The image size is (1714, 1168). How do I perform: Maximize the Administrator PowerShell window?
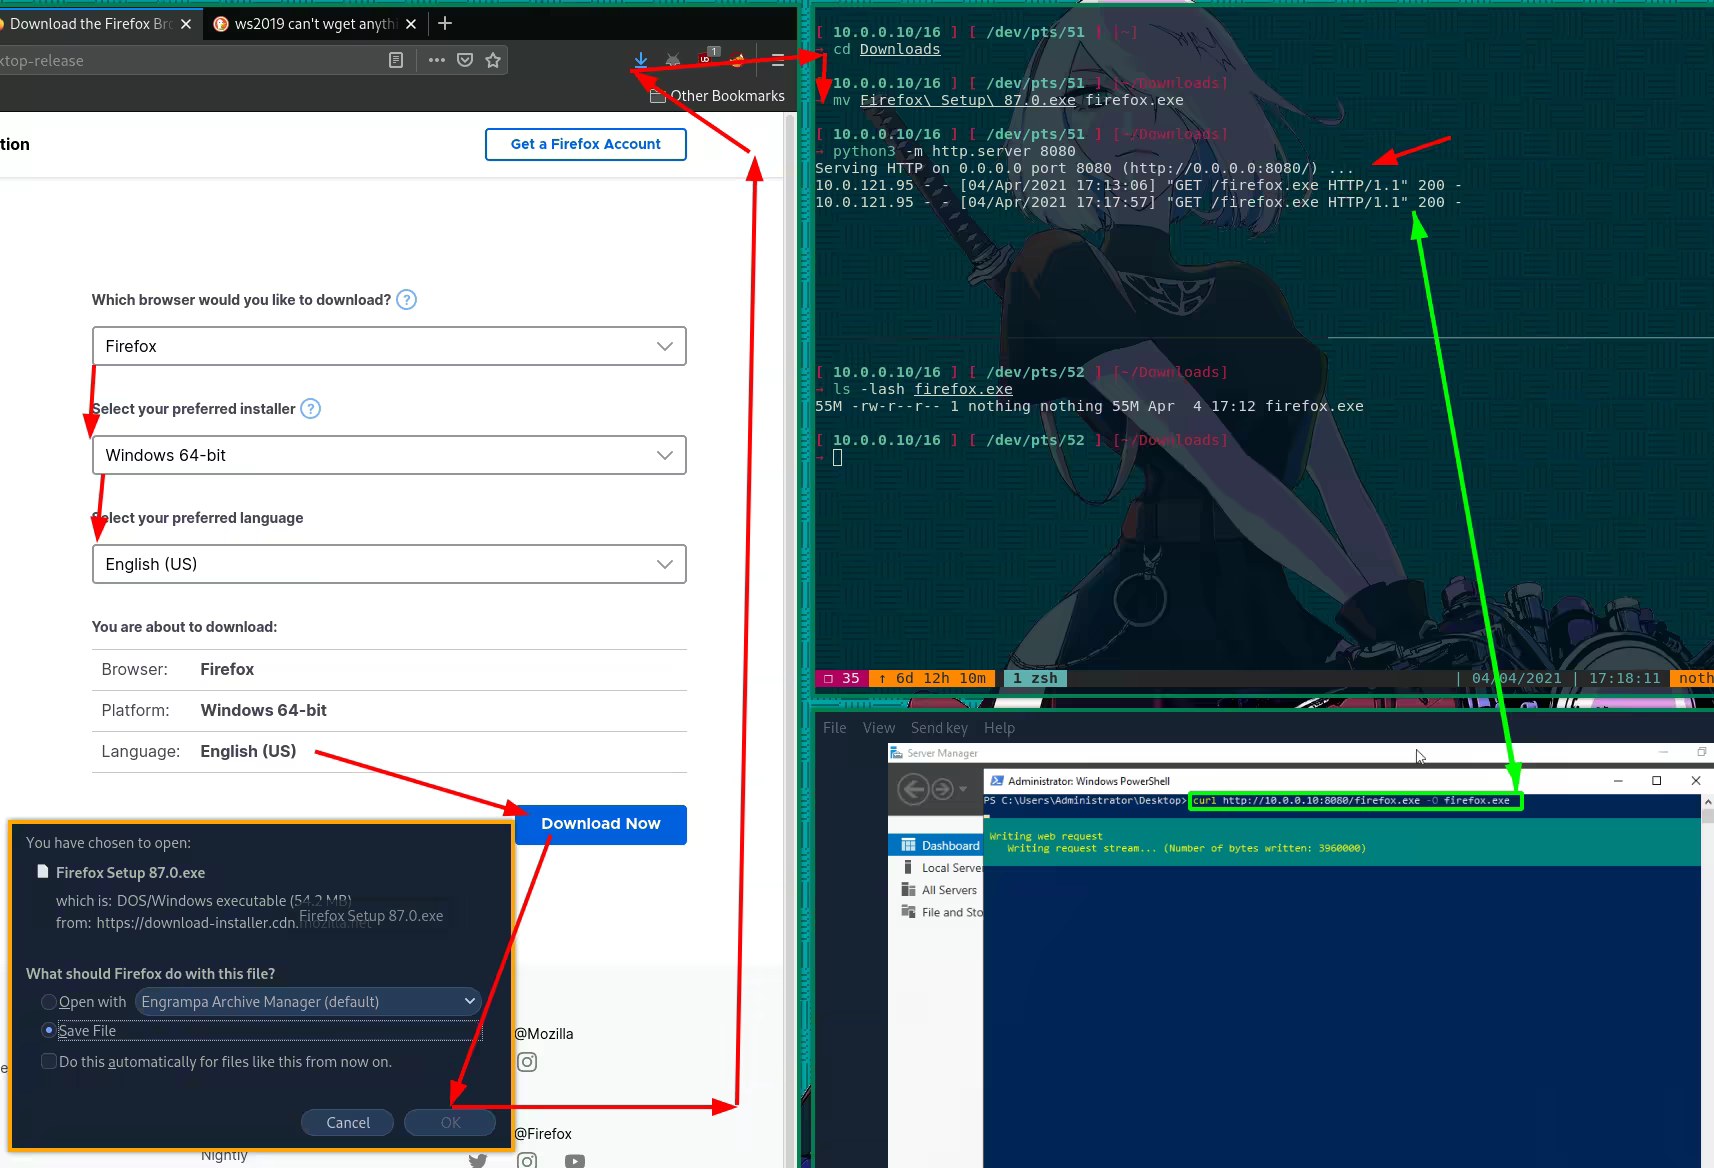coord(1656,781)
